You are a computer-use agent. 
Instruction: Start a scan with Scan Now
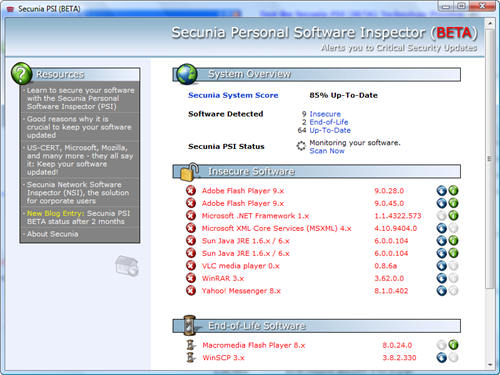pyautogui.click(x=327, y=151)
